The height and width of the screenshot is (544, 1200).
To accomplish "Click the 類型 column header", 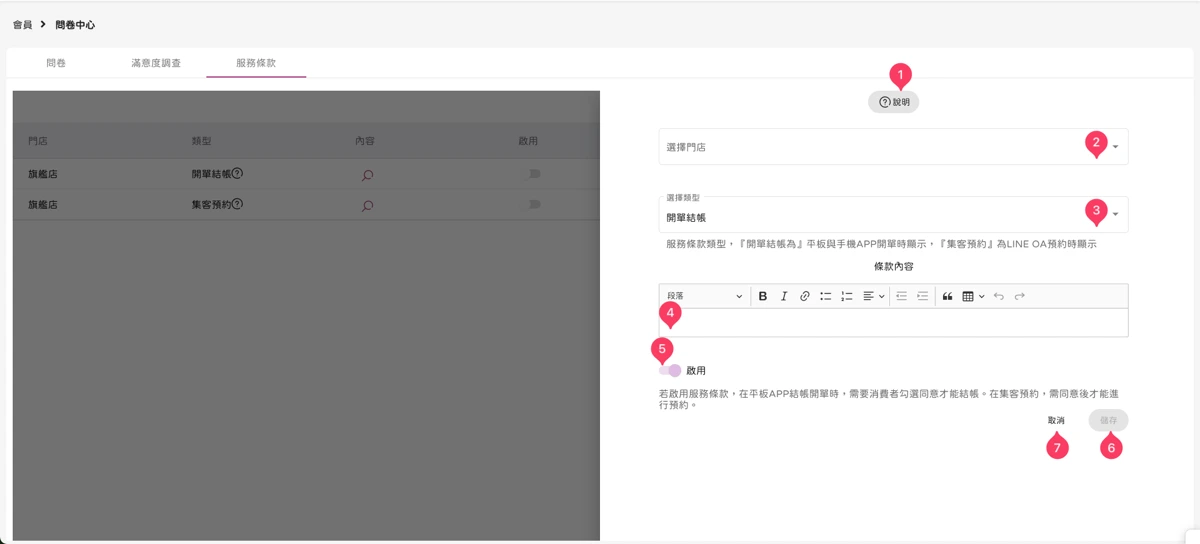I will (x=201, y=142).
